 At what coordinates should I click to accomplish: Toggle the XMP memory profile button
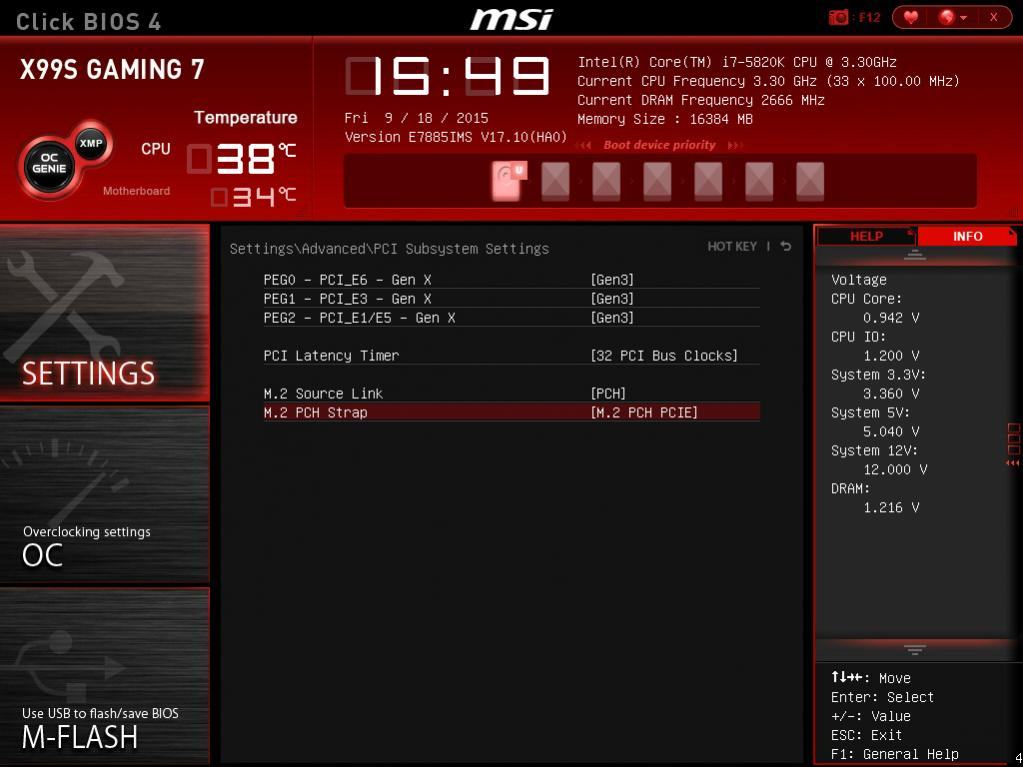(x=91, y=143)
